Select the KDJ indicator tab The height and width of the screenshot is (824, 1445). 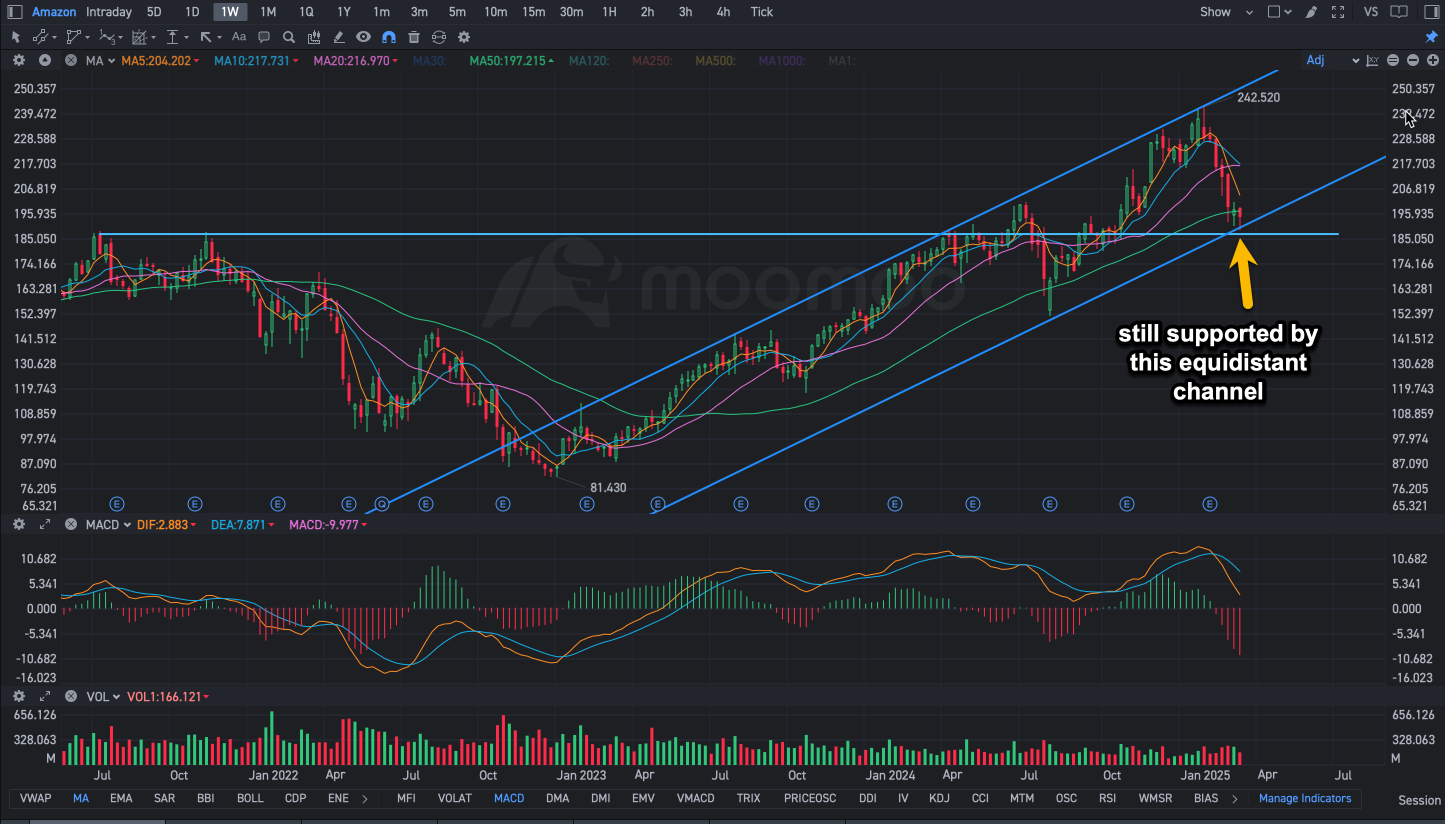pos(939,798)
